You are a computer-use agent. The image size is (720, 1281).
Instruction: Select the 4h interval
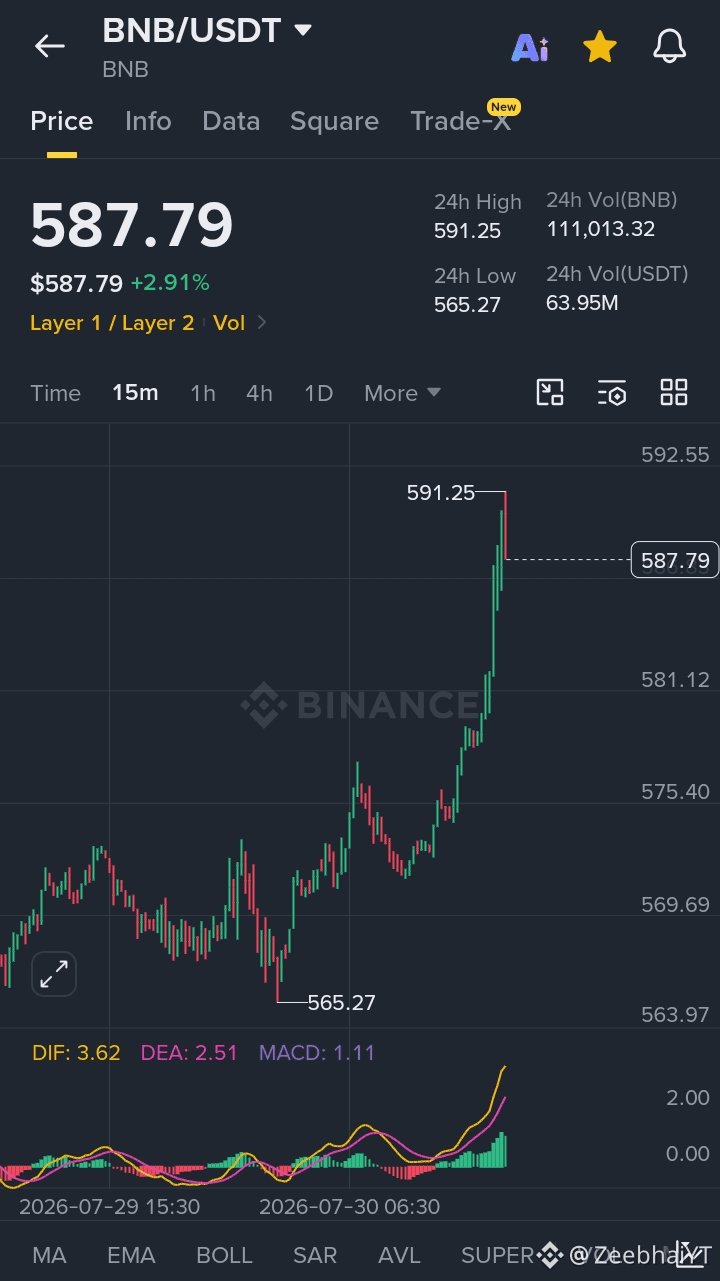(x=259, y=393)
